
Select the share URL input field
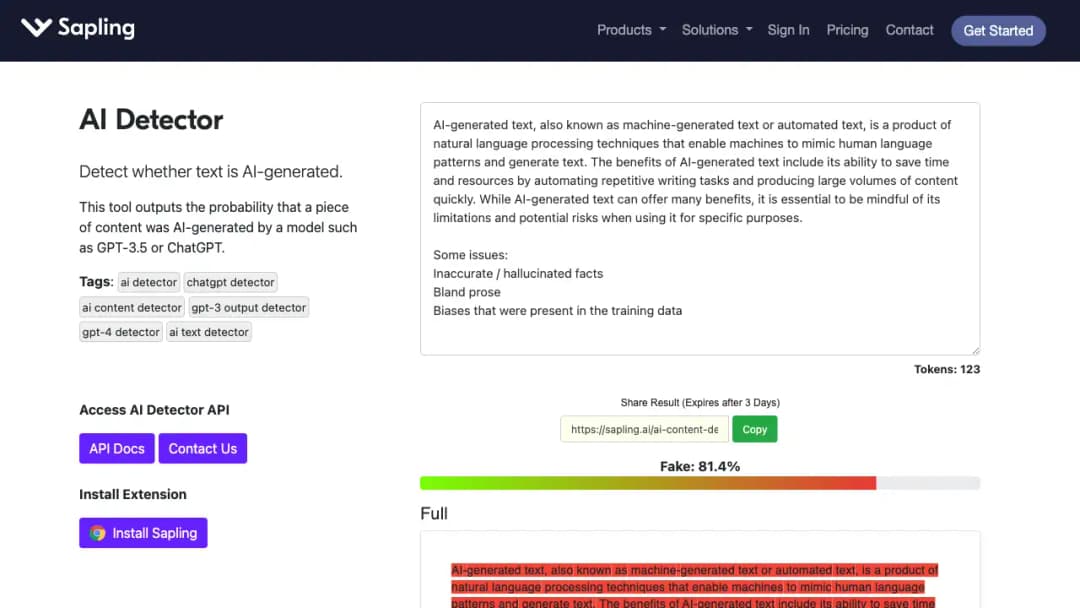coord(644,428)
